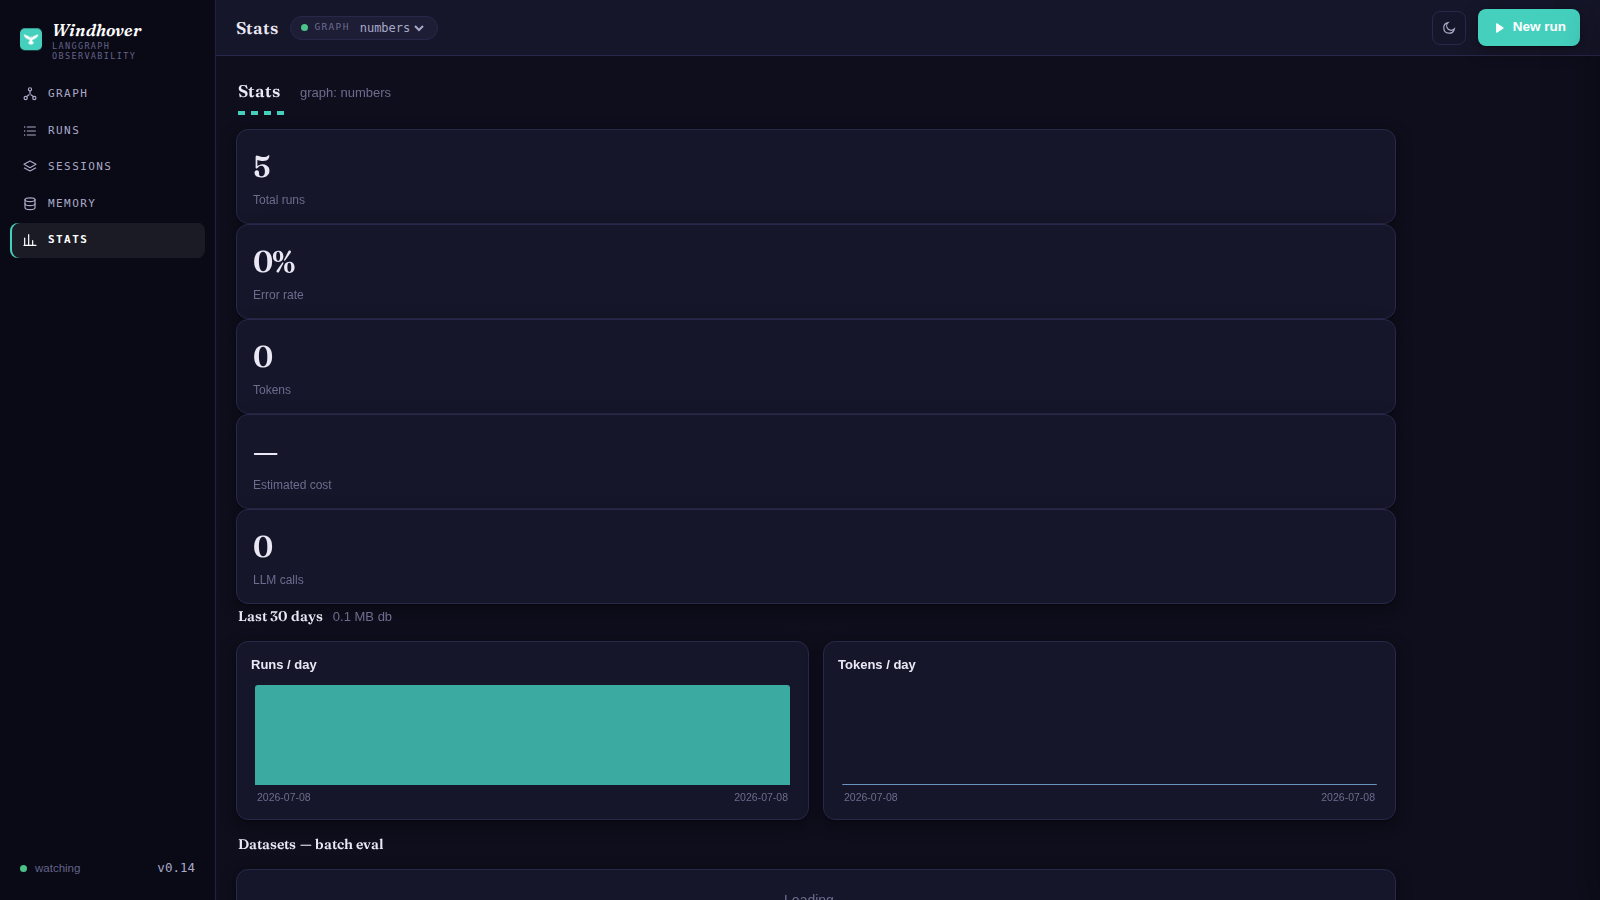Image resolution: width=1600 pixels, height=900 pixels.
Task: Open the GRAPH numbers dropdown pill
Action: coord(364,28)
